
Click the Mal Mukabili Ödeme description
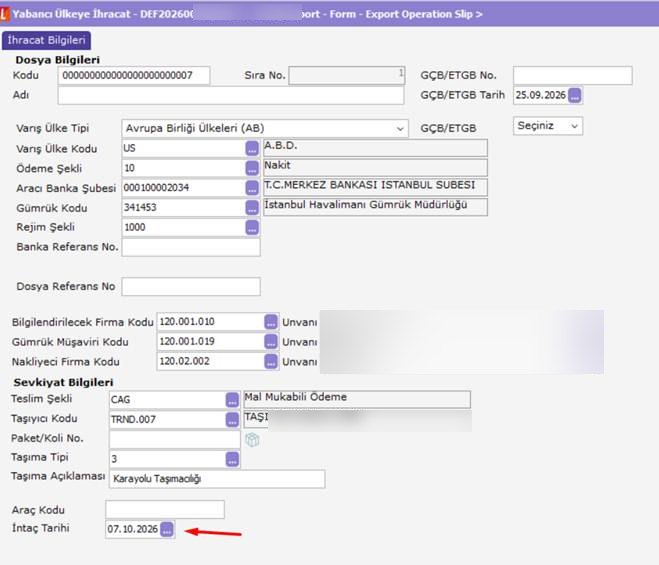coord(357,399)
